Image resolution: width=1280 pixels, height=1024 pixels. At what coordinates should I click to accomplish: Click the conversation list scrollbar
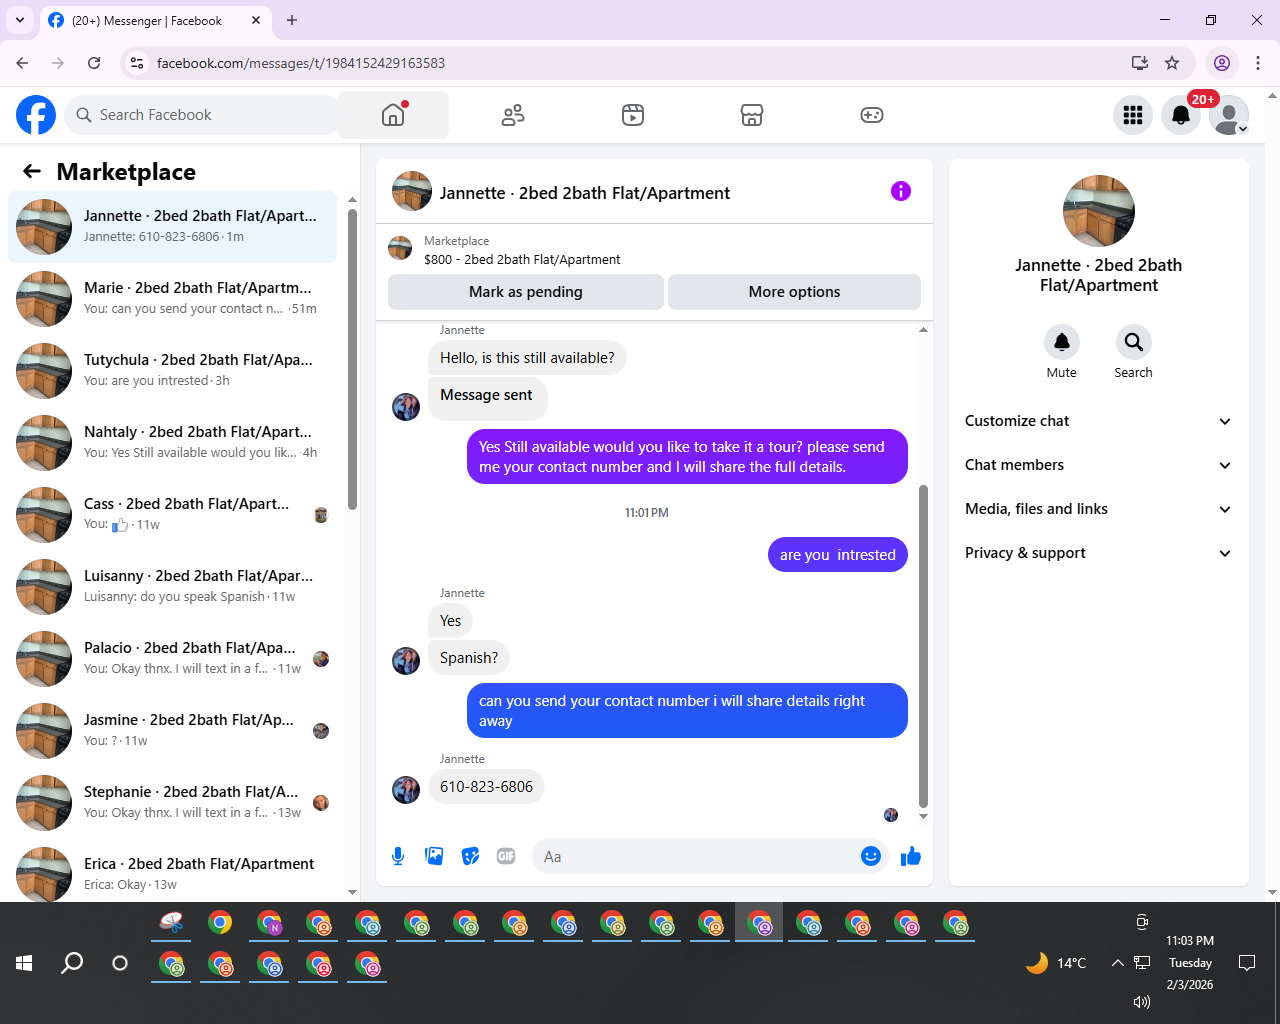(352, 358)
